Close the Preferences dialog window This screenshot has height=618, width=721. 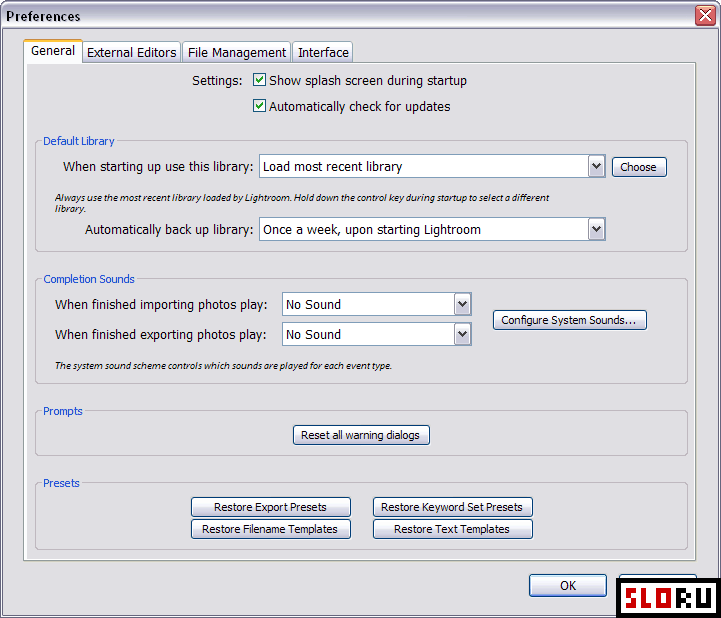(x=704, y=16)
